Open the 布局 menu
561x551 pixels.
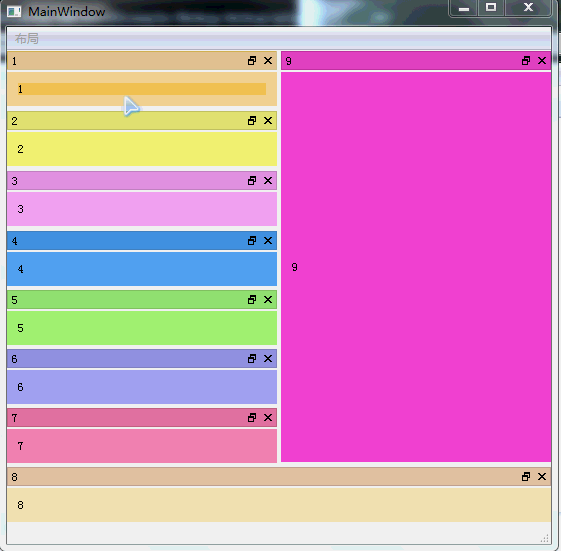(x=27, y=39)
